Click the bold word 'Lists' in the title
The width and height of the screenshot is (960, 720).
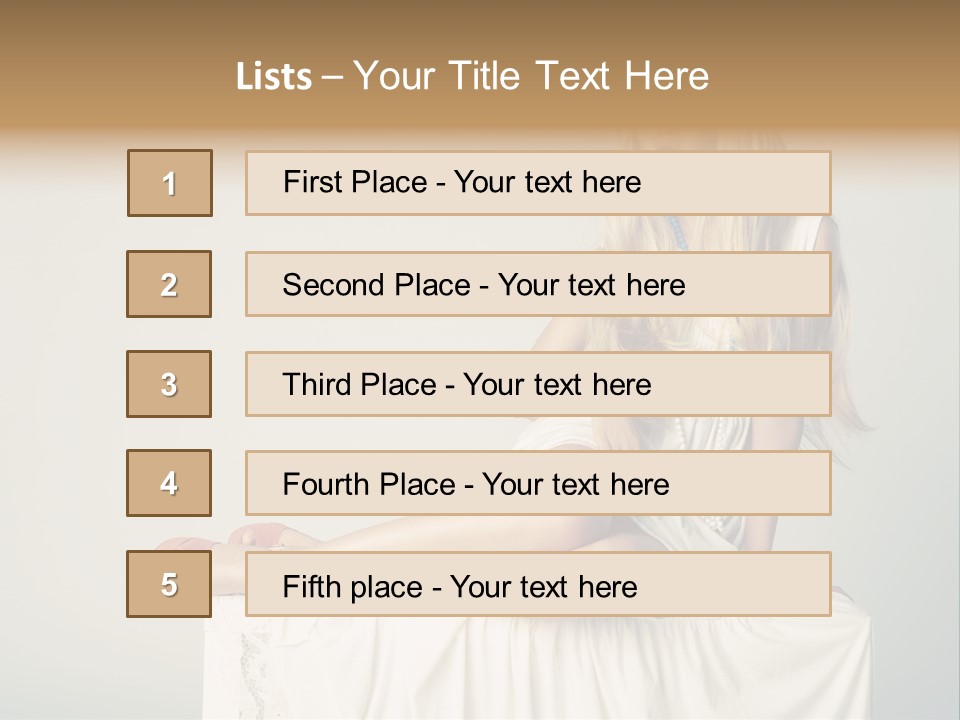(274, 77)
